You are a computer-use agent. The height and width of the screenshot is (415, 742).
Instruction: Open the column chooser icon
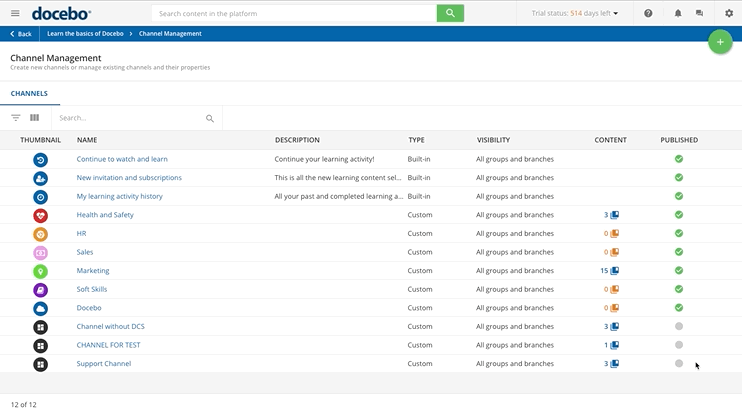point(35,118)
